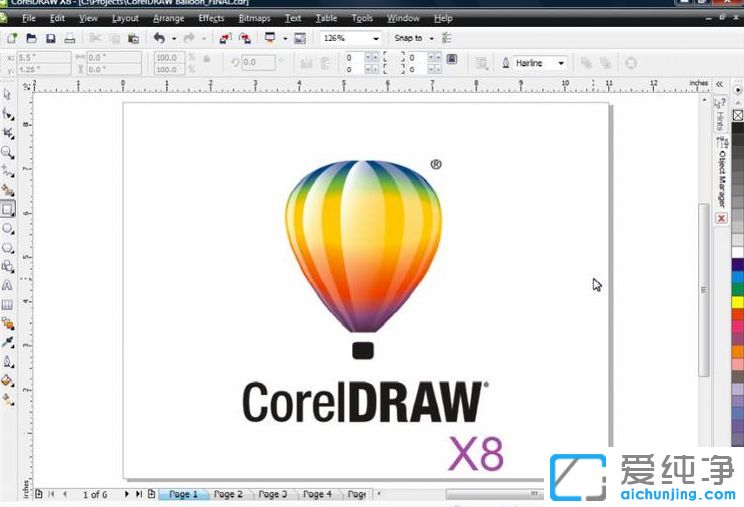744x507 pixels.
Task: Collapse the docker with double-chevron arrow
Action: coord(720,84)
